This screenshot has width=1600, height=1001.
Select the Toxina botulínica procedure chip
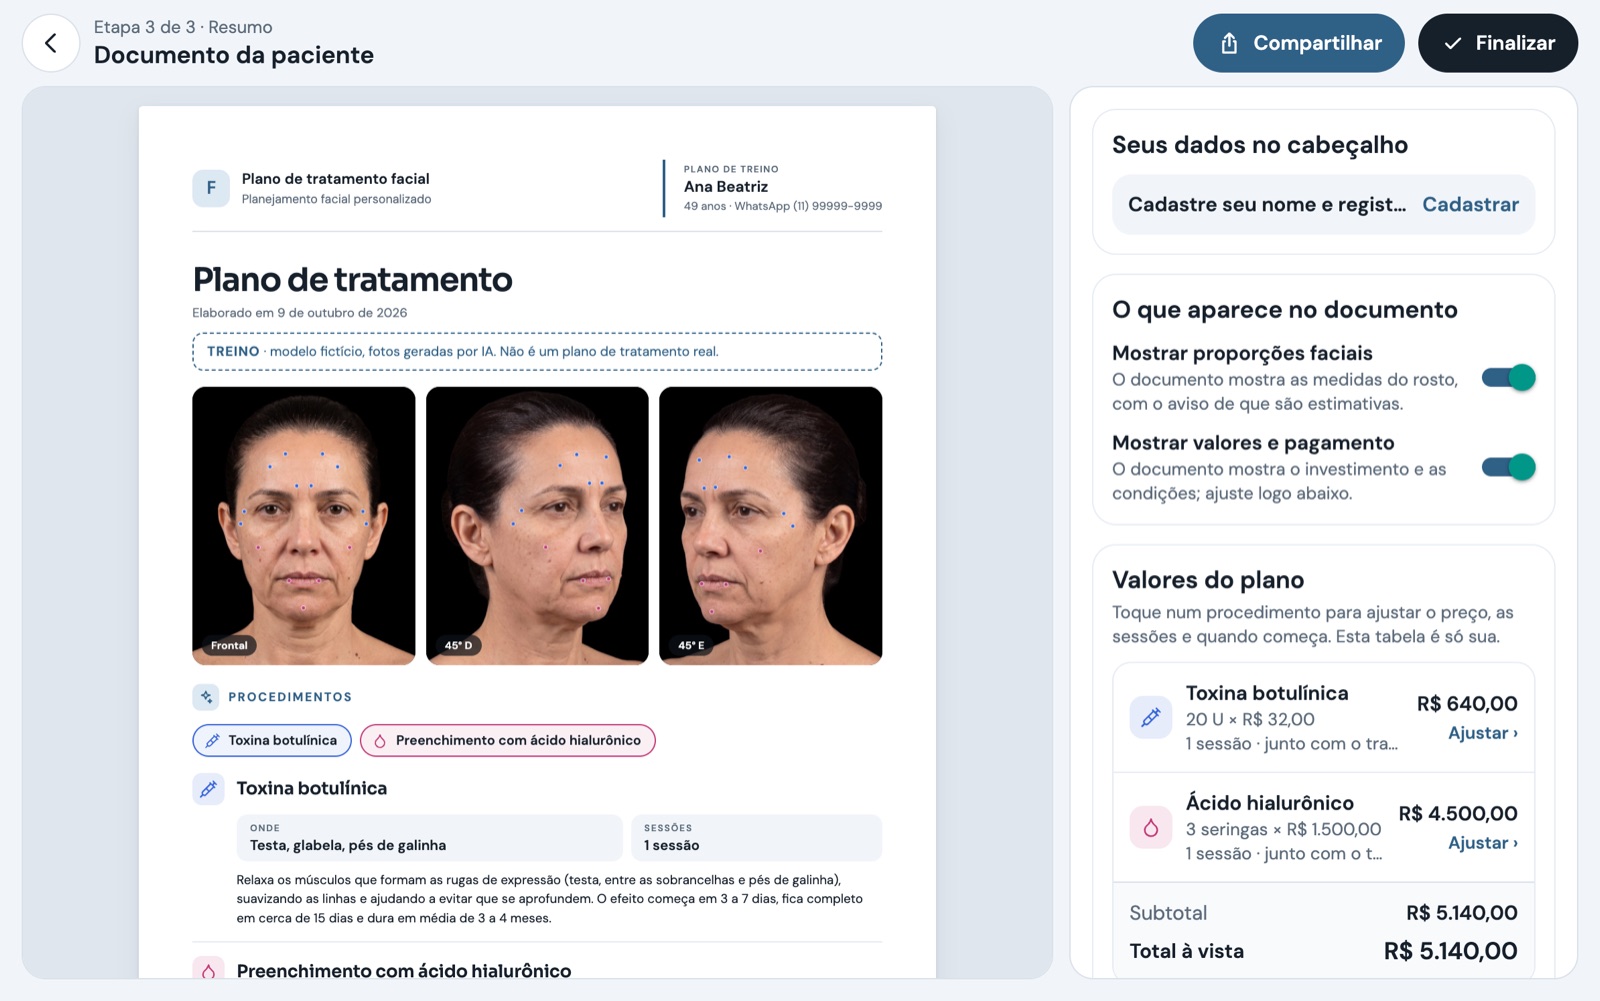272,740
